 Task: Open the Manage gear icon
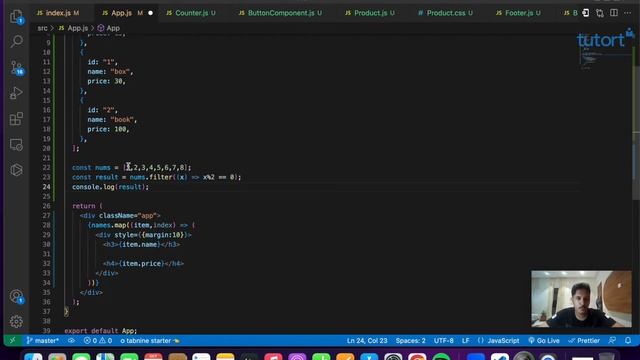point(16,322)
